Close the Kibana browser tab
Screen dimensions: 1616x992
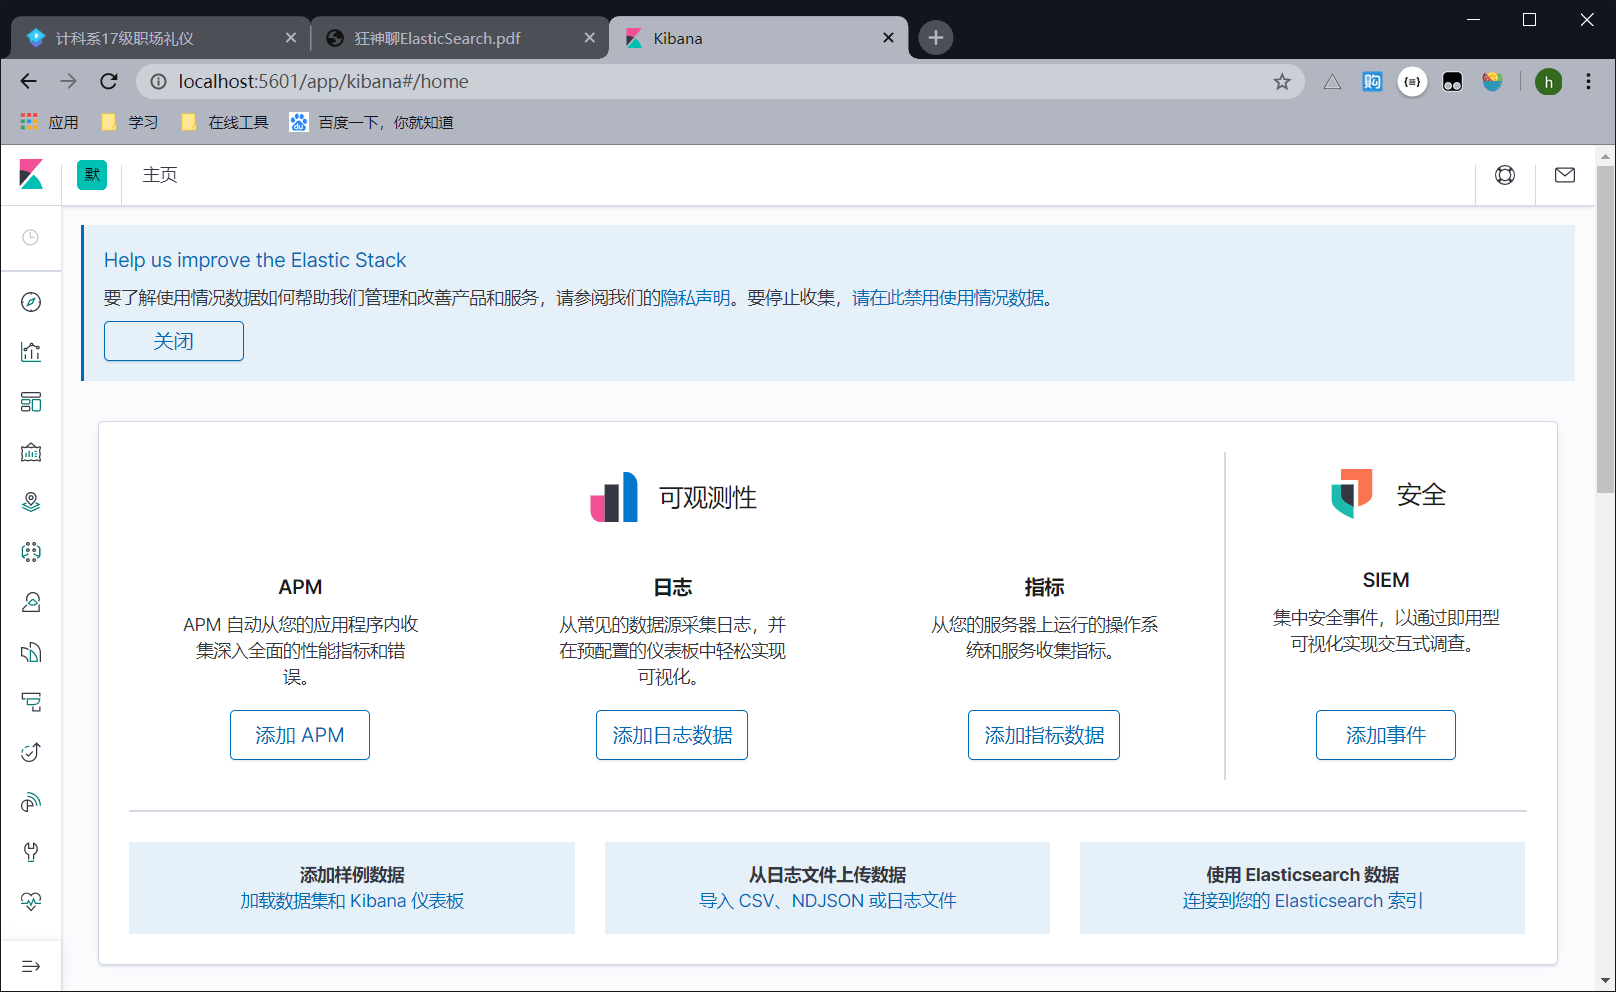(889, 38)
